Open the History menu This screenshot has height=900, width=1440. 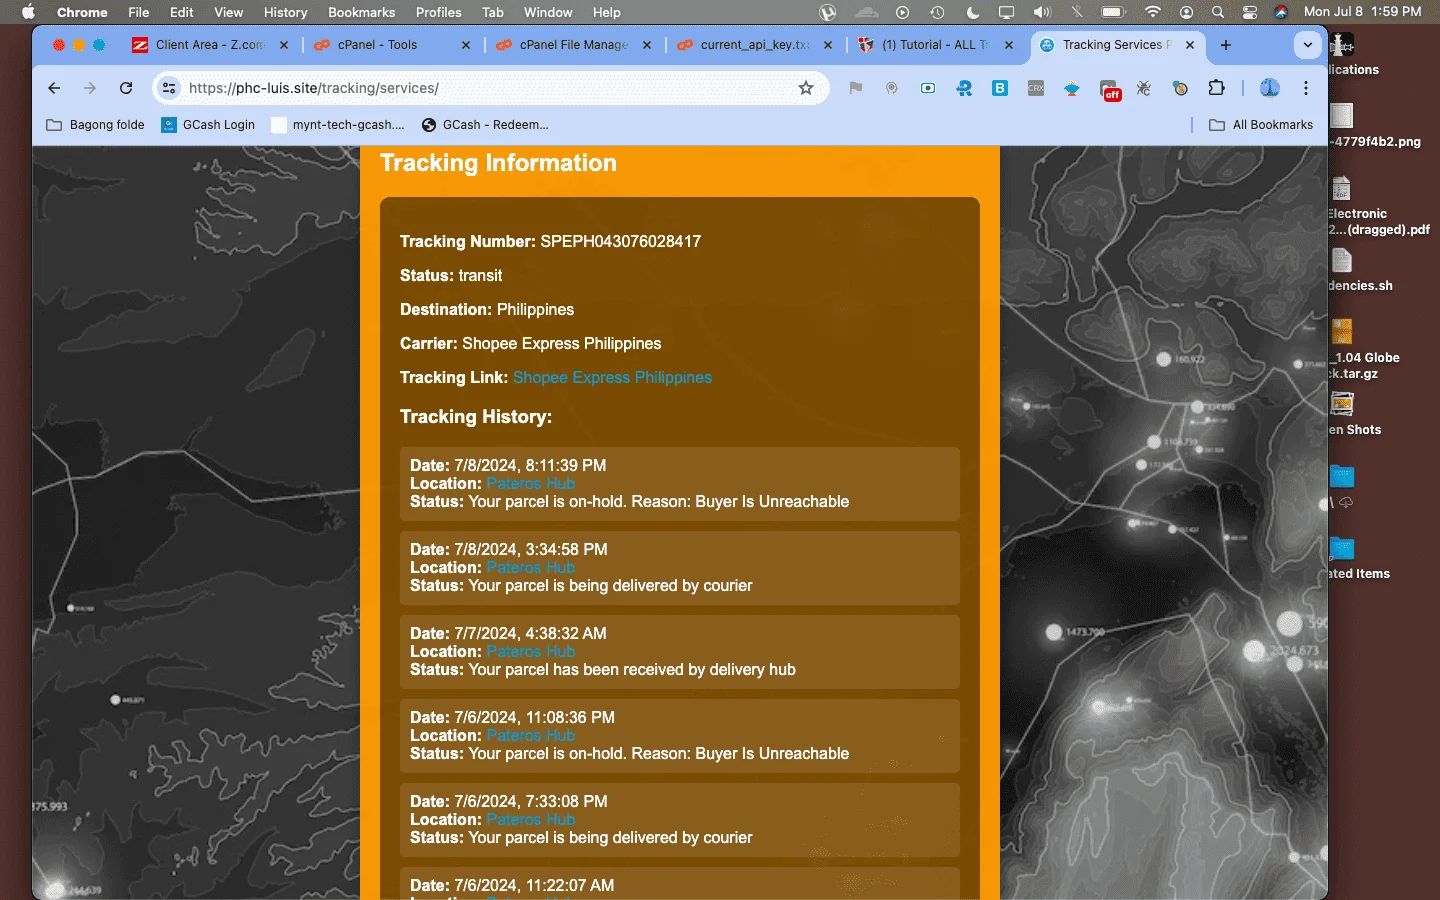286,12
